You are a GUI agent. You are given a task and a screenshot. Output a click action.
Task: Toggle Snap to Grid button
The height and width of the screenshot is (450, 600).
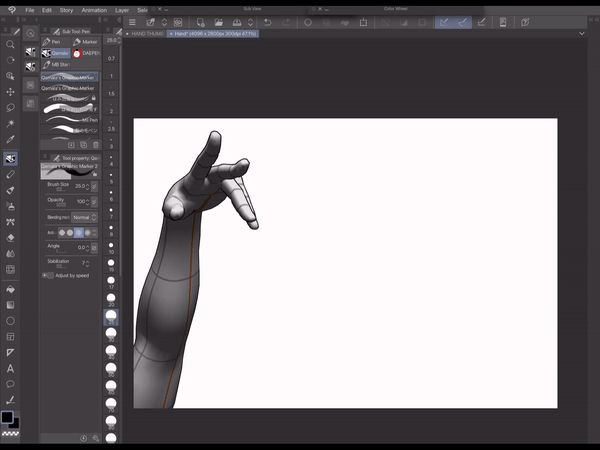[481, 23]
